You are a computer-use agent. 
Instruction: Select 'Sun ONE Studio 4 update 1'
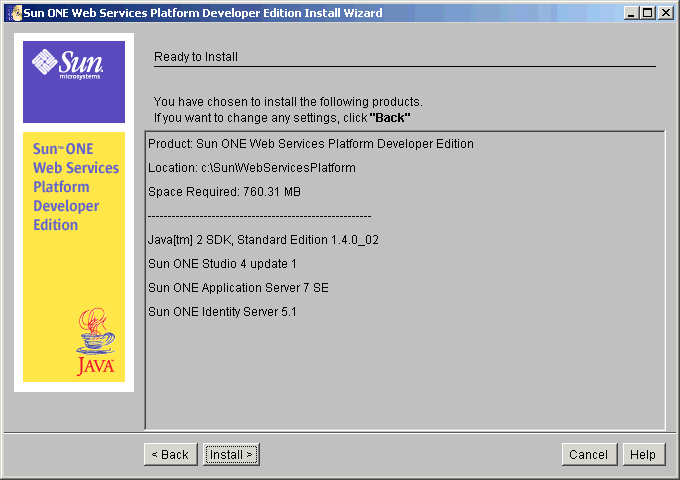coord(222,264)
